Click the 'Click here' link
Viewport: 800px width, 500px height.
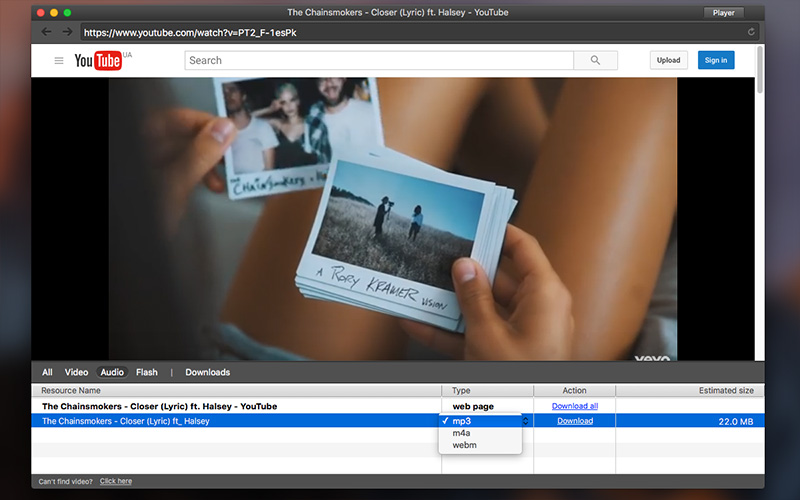tap(116, 481)
